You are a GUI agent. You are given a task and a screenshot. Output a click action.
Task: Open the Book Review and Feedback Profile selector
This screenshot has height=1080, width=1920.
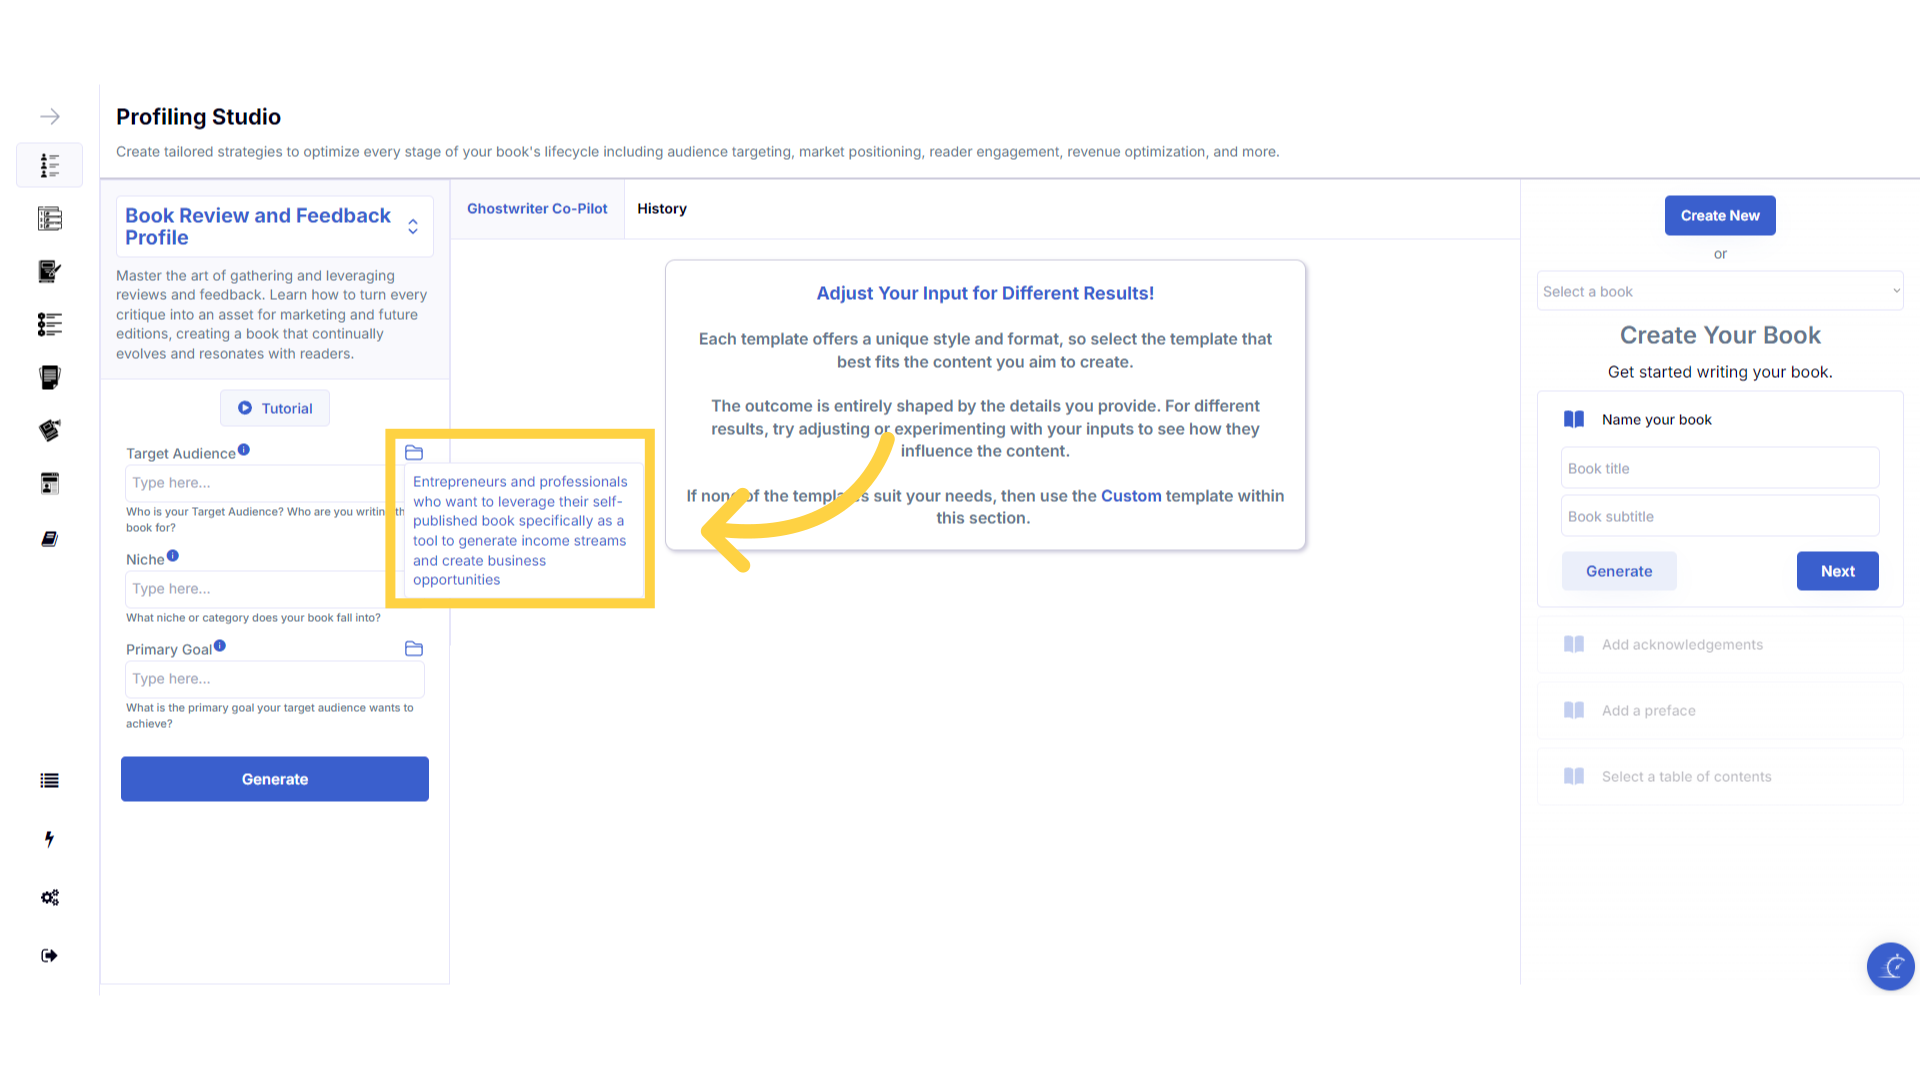(274, 227)
